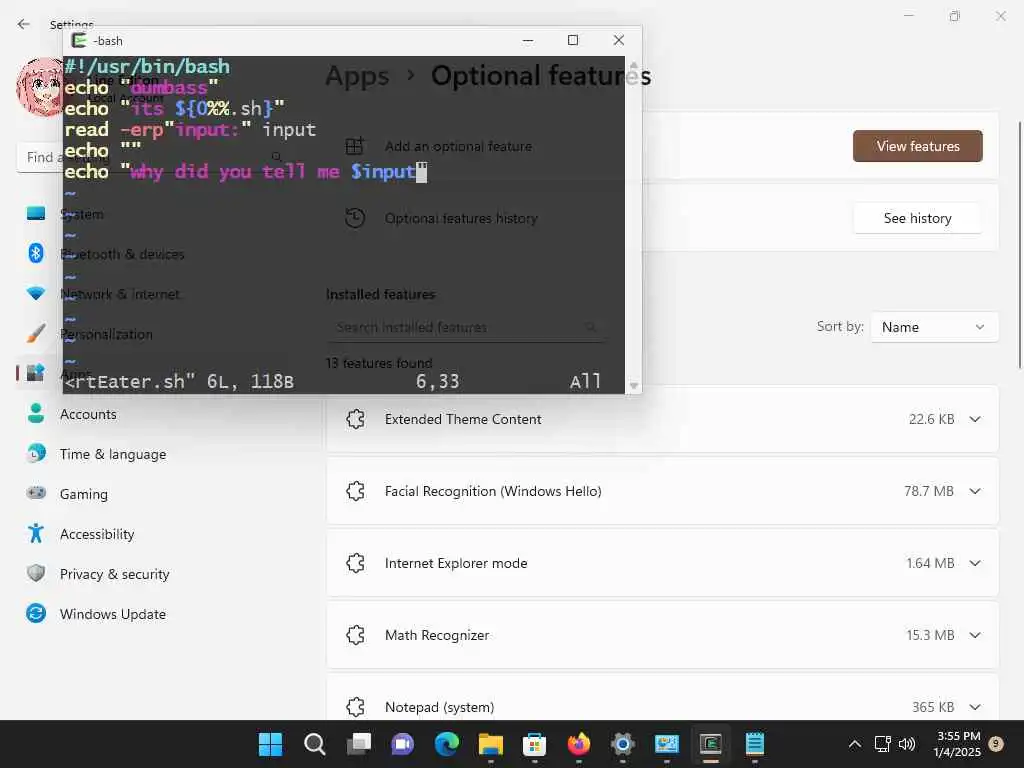Open the Sort by Name dropdown
Image resolution: width=1024 pixels, height=768 pixels.
click(934, 327)
